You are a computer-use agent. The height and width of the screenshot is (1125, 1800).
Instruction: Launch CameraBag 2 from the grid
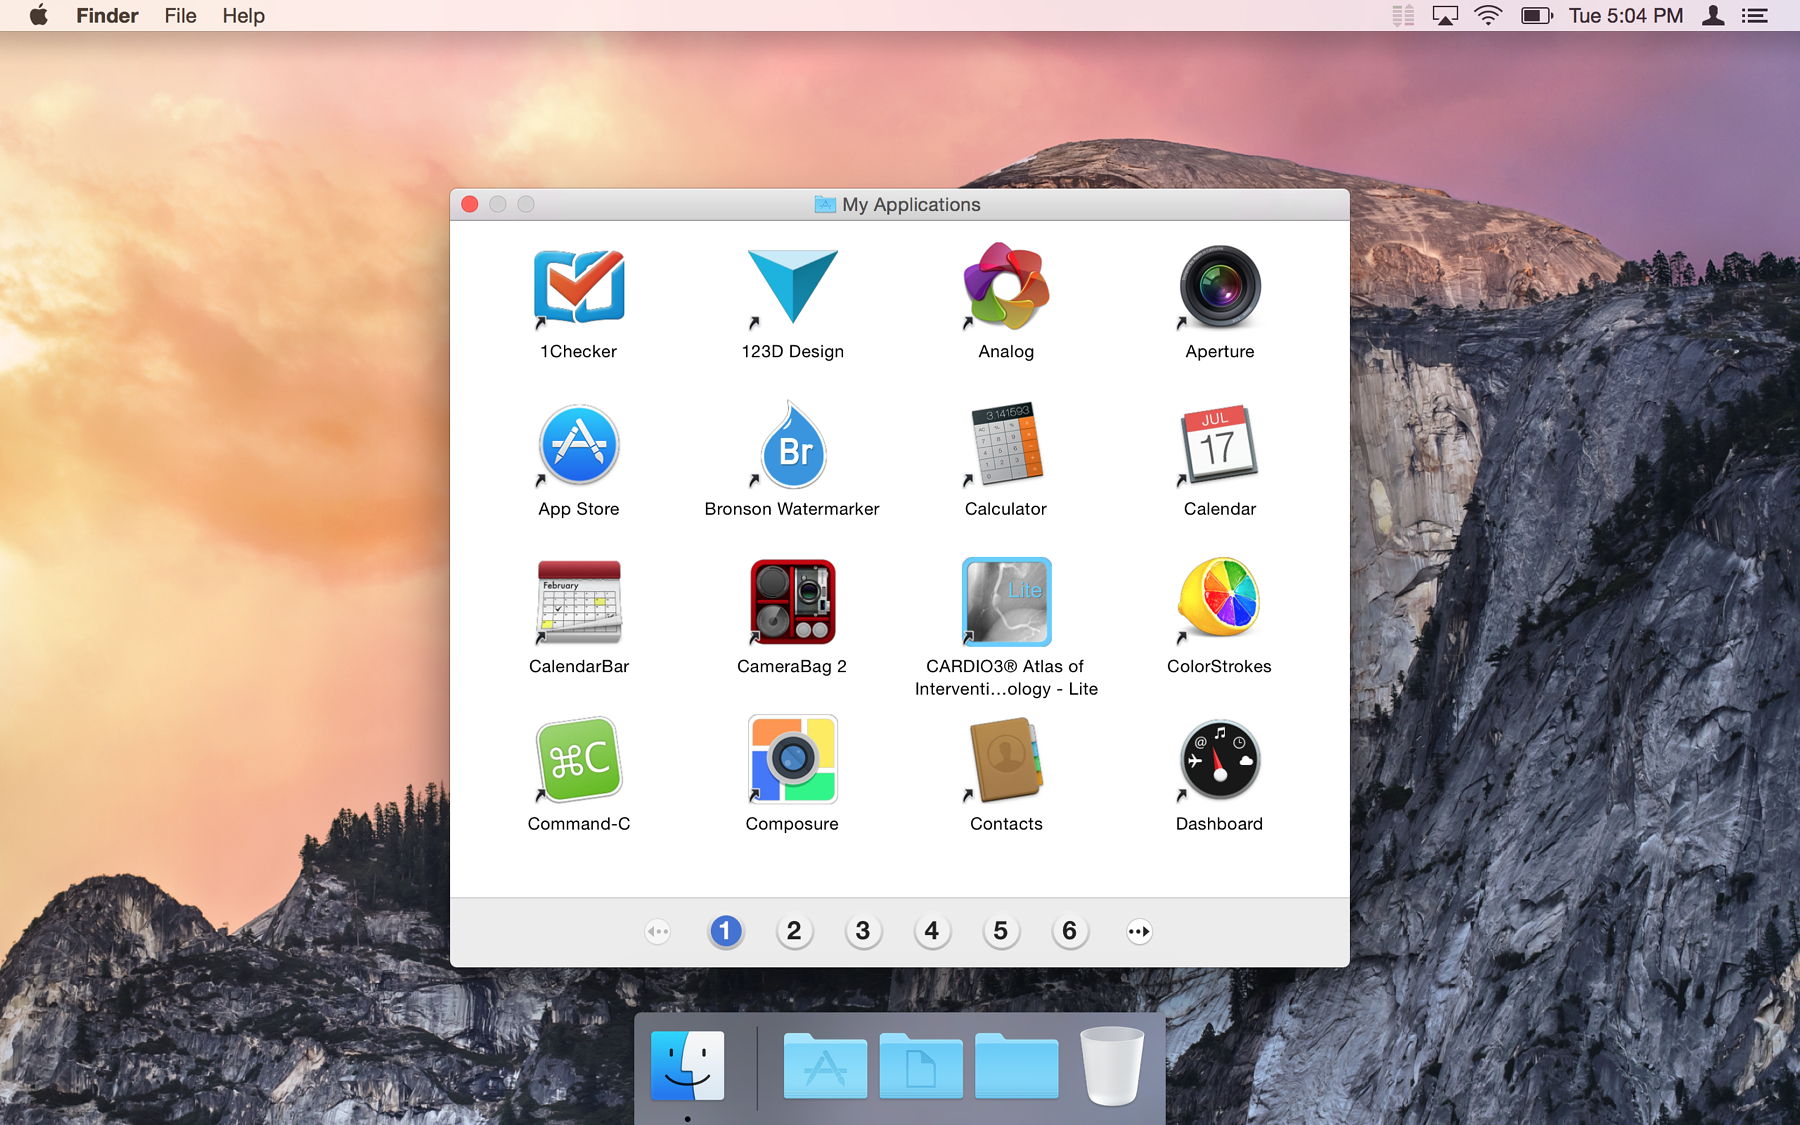click(x=792, y=601)
